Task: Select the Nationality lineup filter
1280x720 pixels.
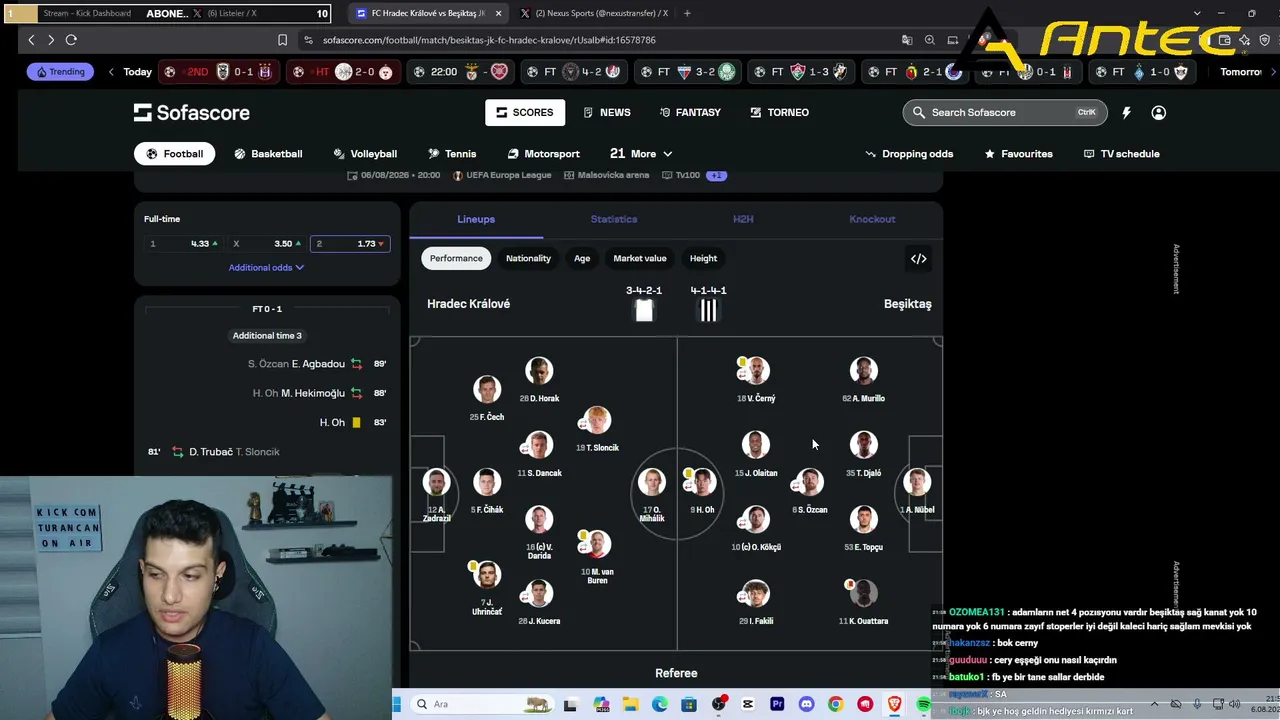Action: click(x=528, y=259)
